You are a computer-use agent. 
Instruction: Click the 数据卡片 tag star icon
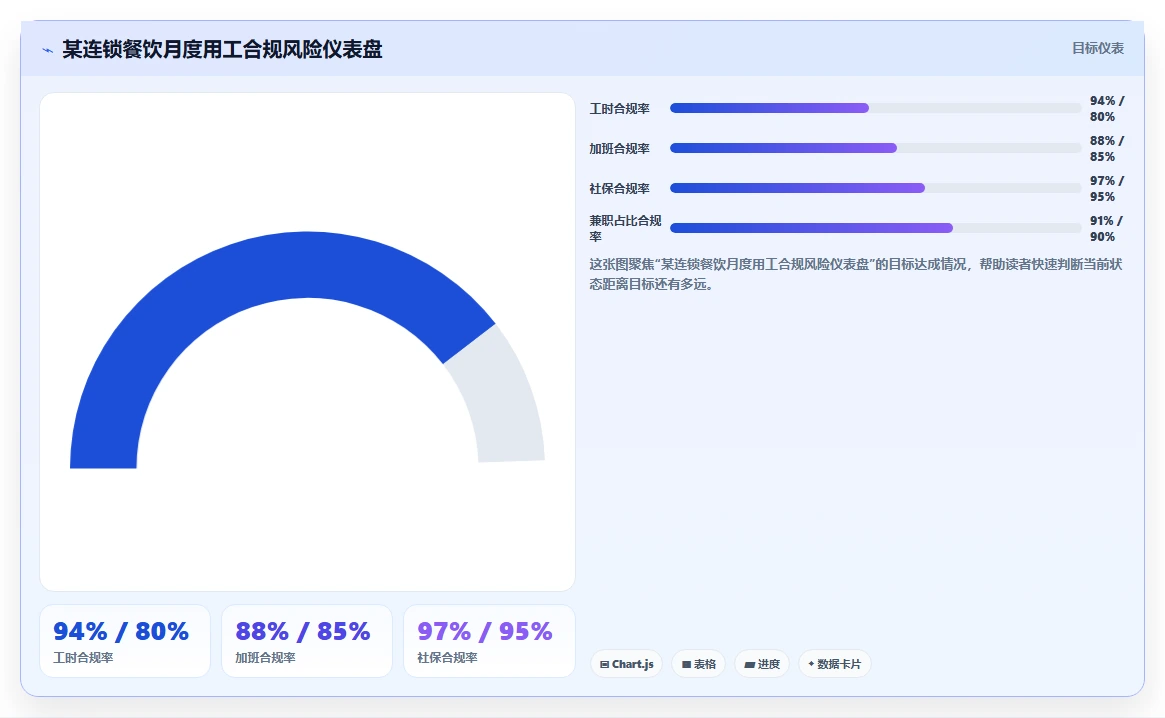[811, 664]
